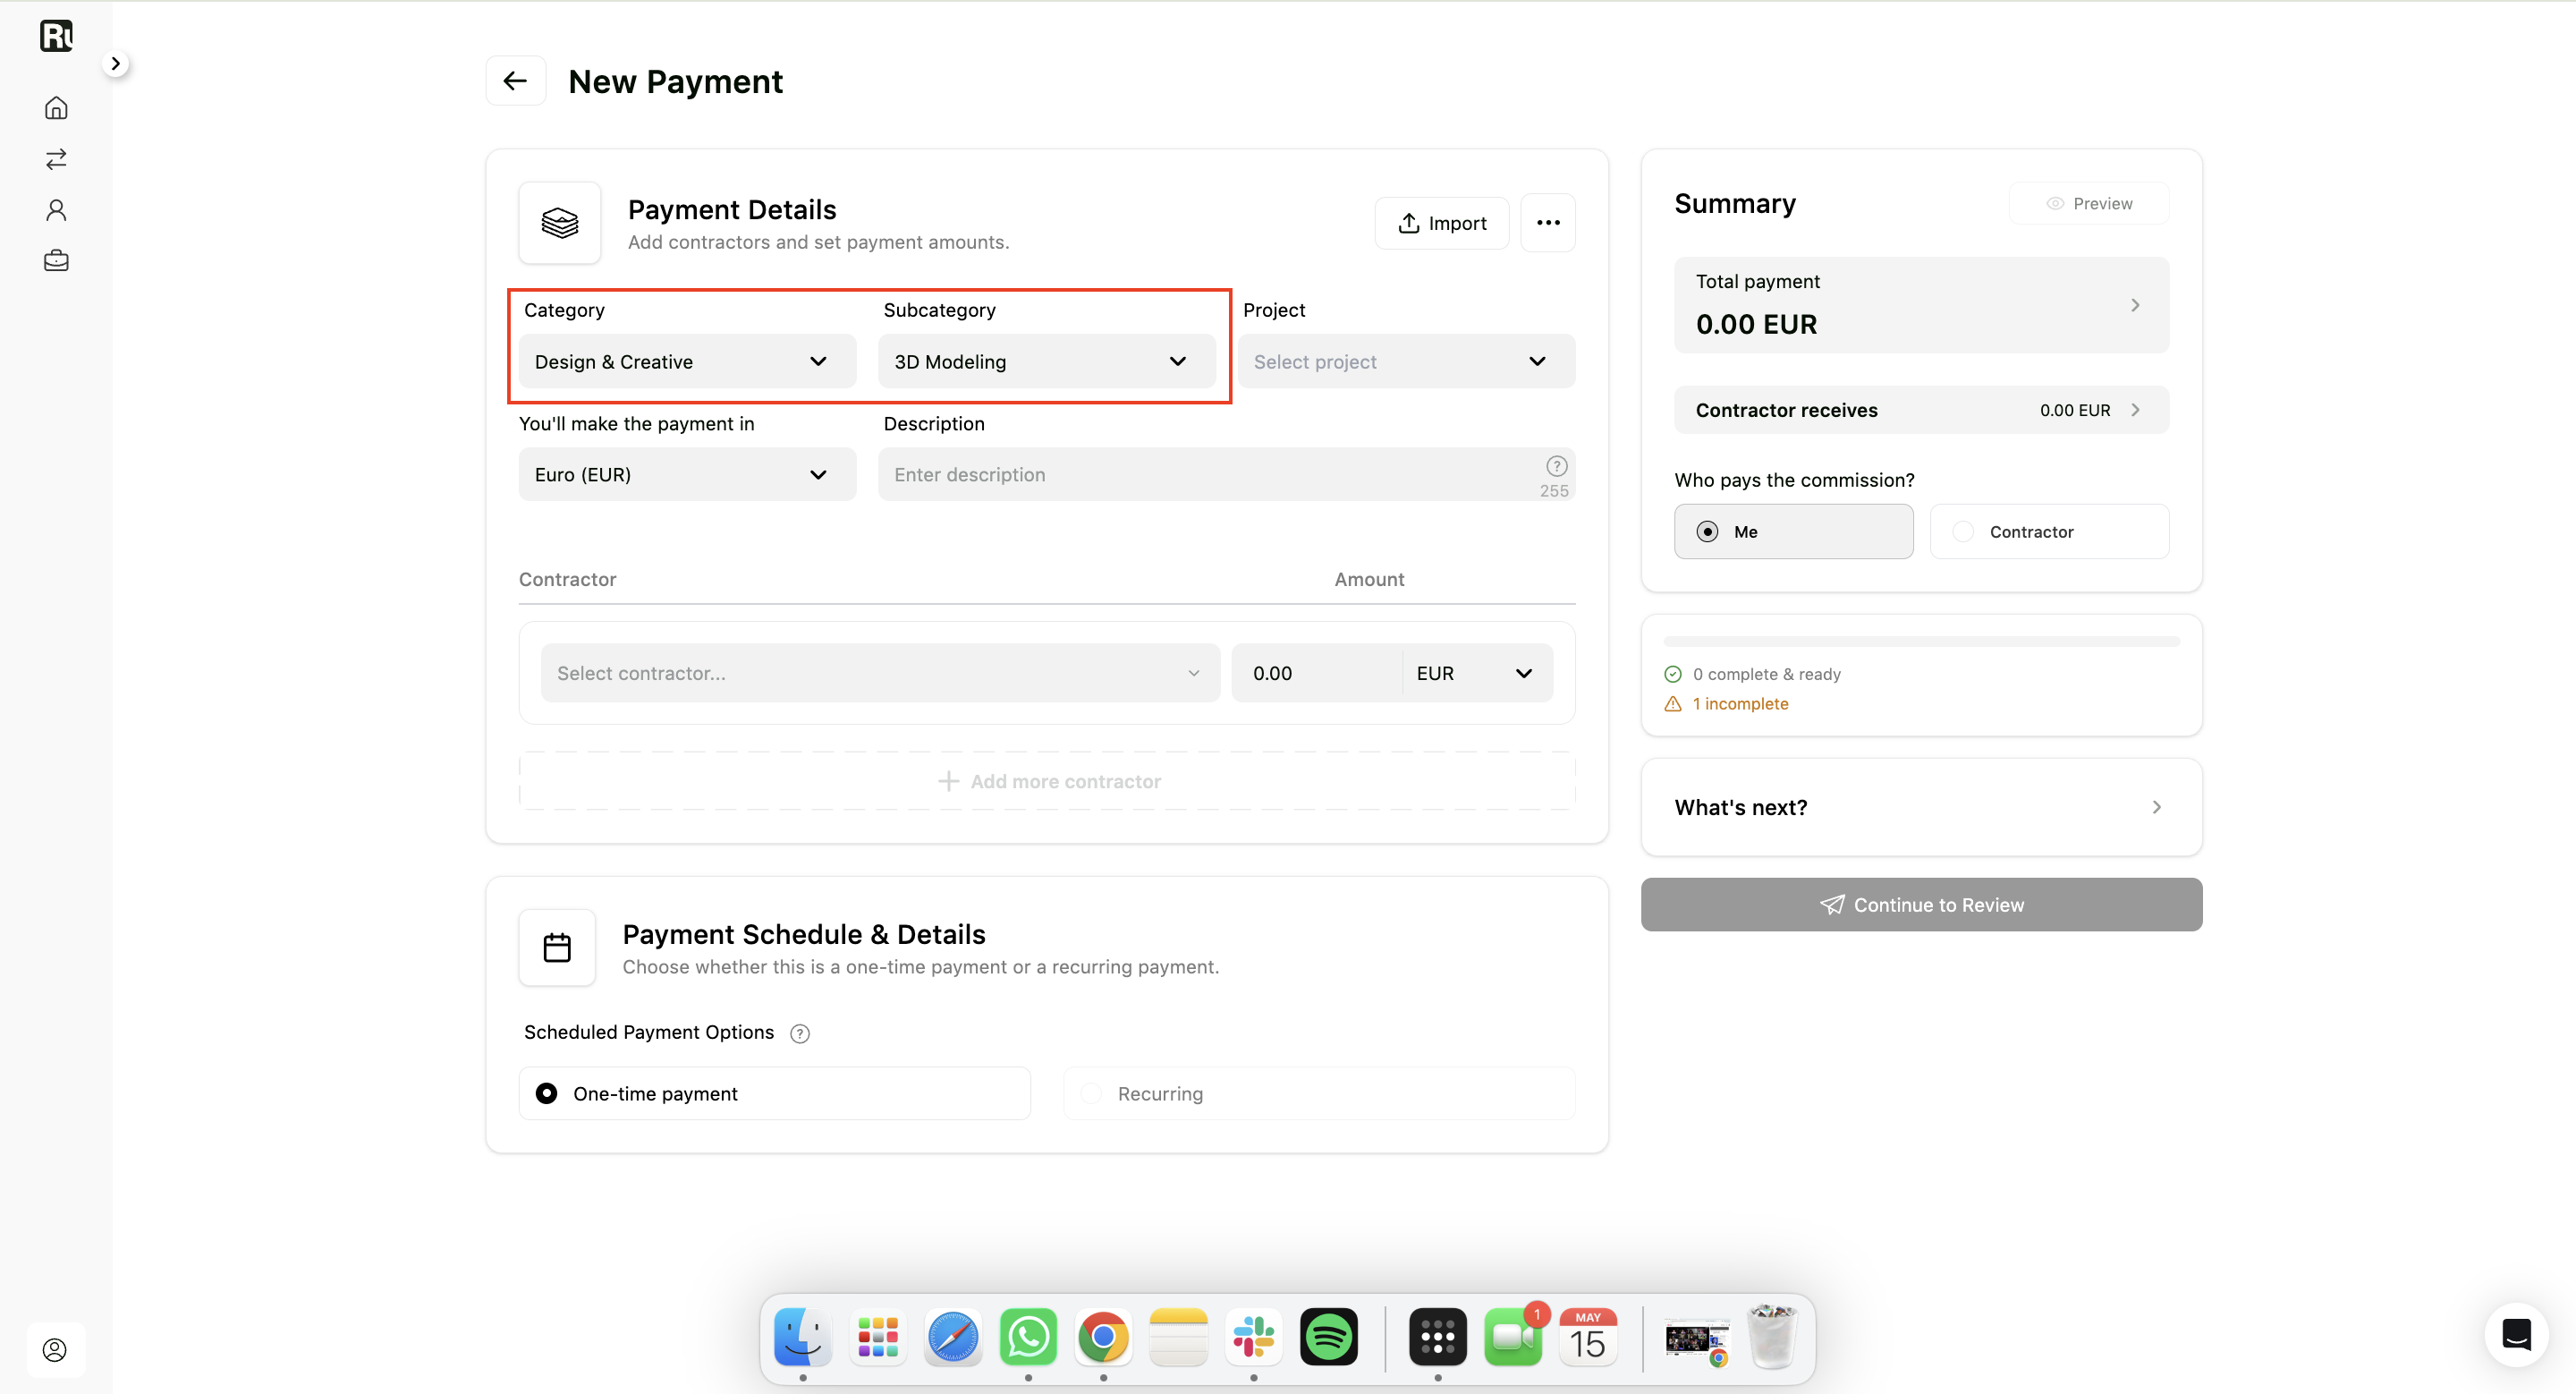Click the 0 complete & ready status
Image resolution: width=2576 pixels, height=1394 pixels.
click(x=1752, y=674)
